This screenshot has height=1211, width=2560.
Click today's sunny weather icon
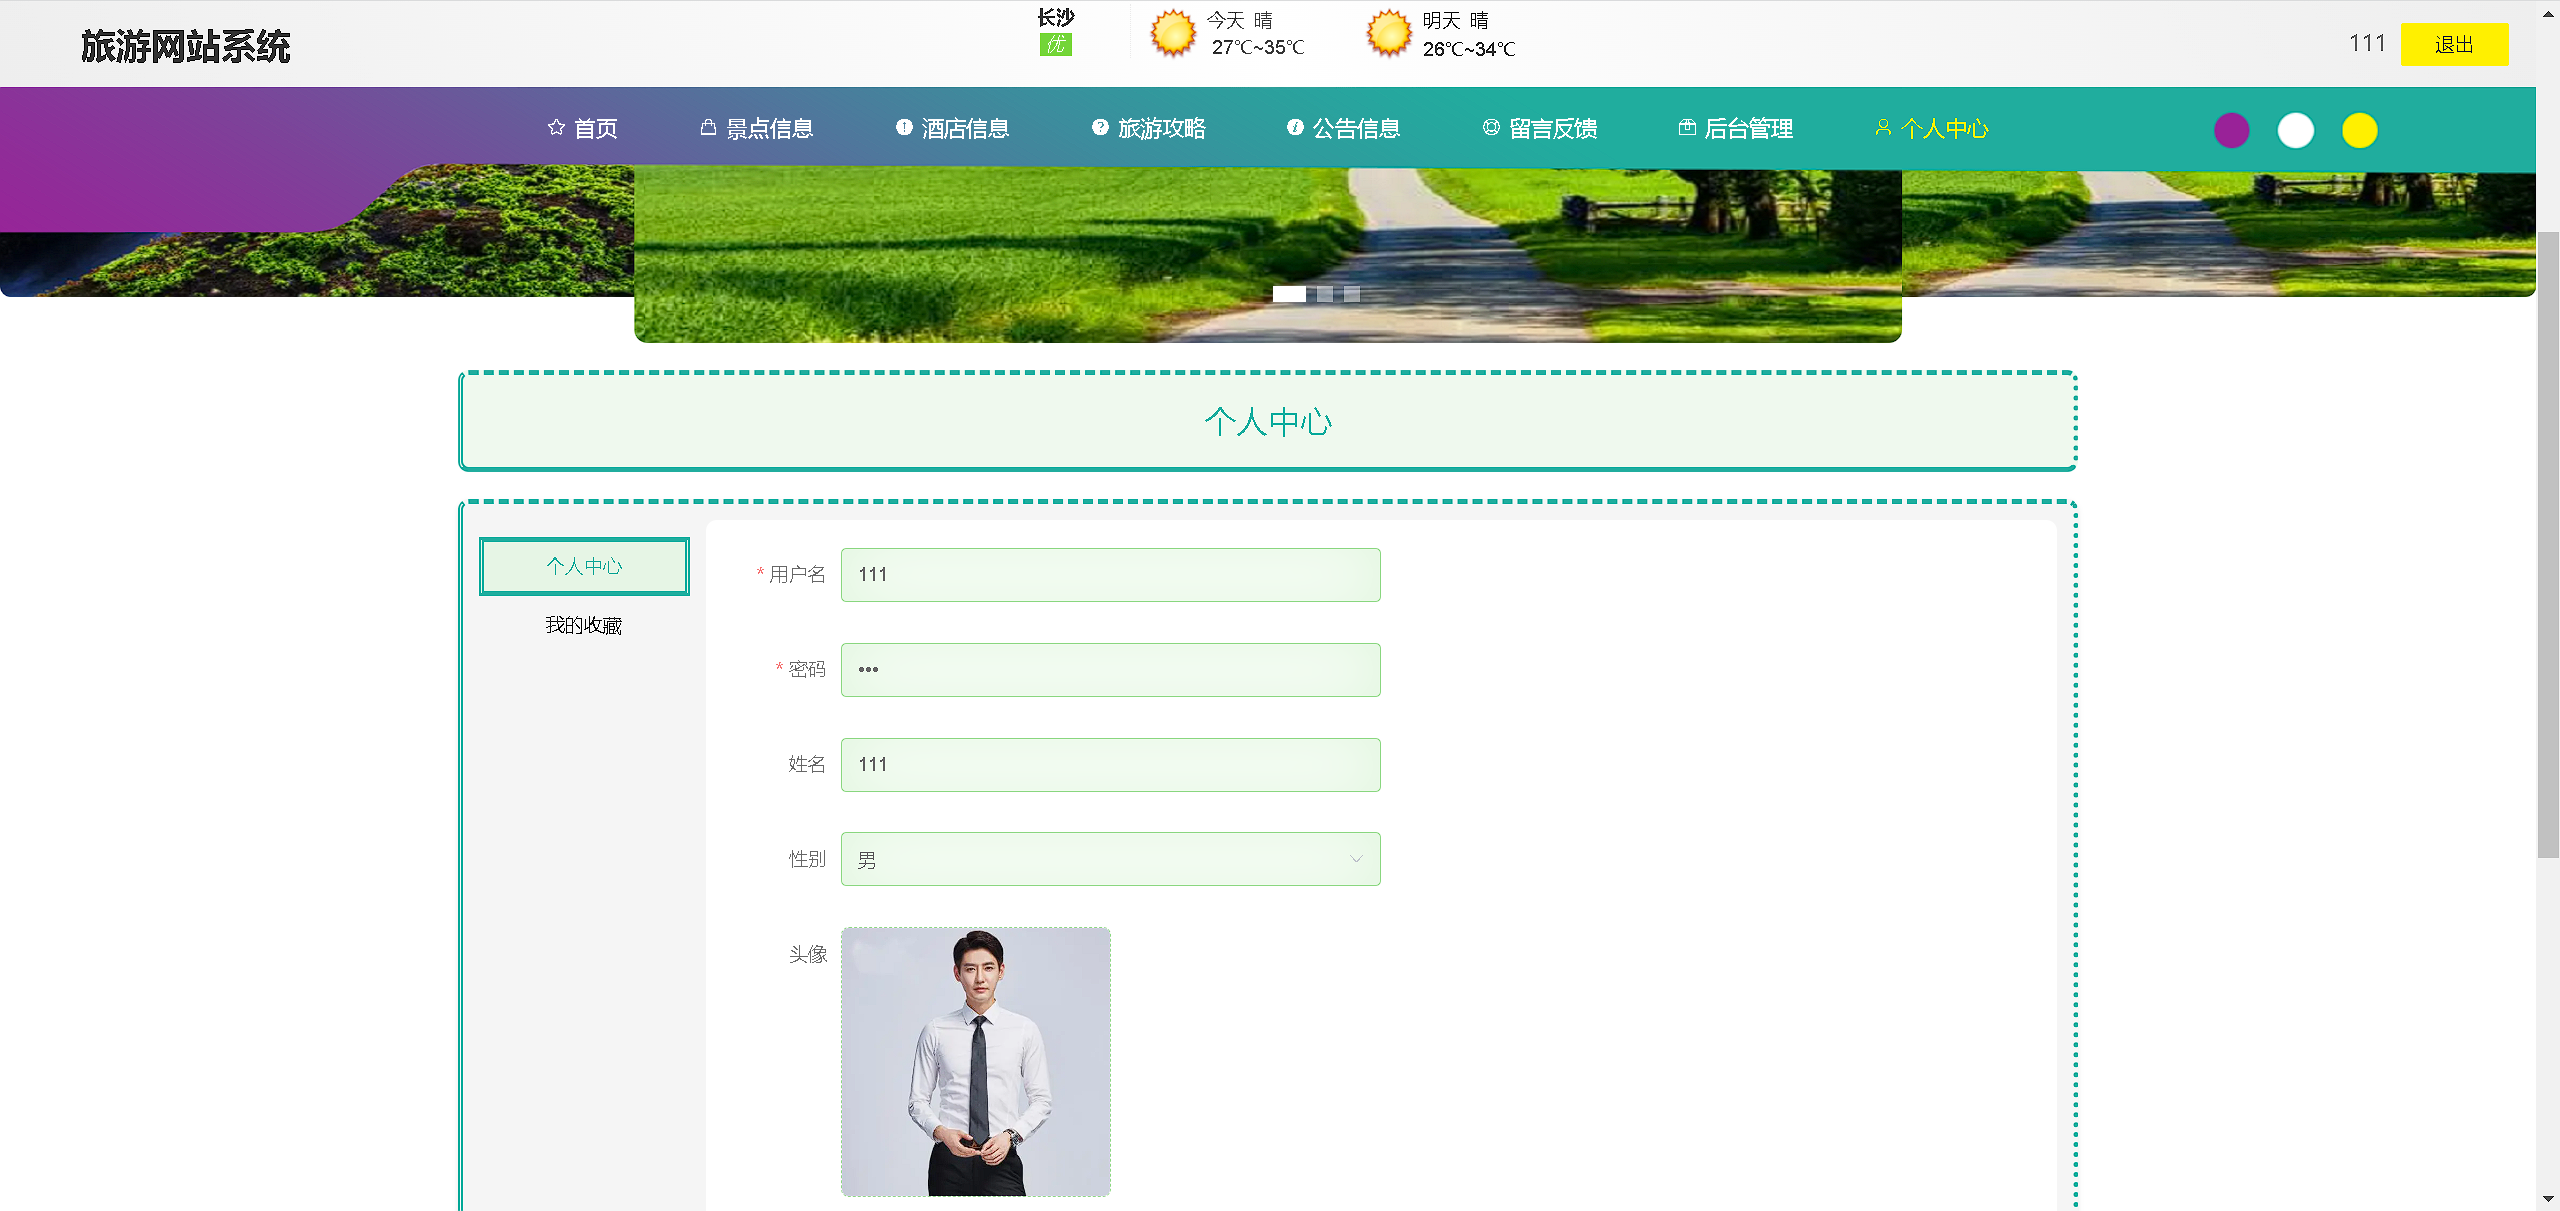click(x=1173, y=33)
